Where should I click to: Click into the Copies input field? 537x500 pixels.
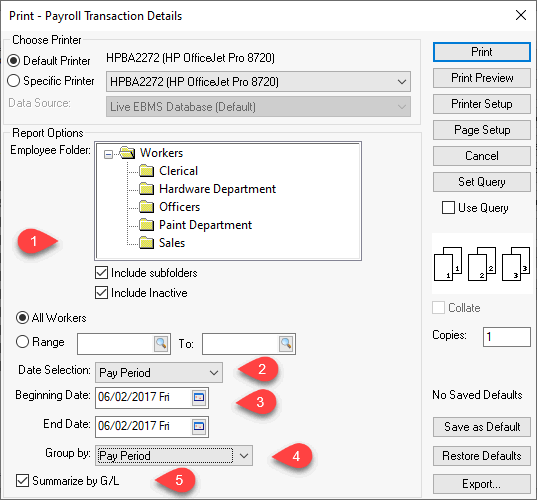pyautogui.click(x=507, y=337)
